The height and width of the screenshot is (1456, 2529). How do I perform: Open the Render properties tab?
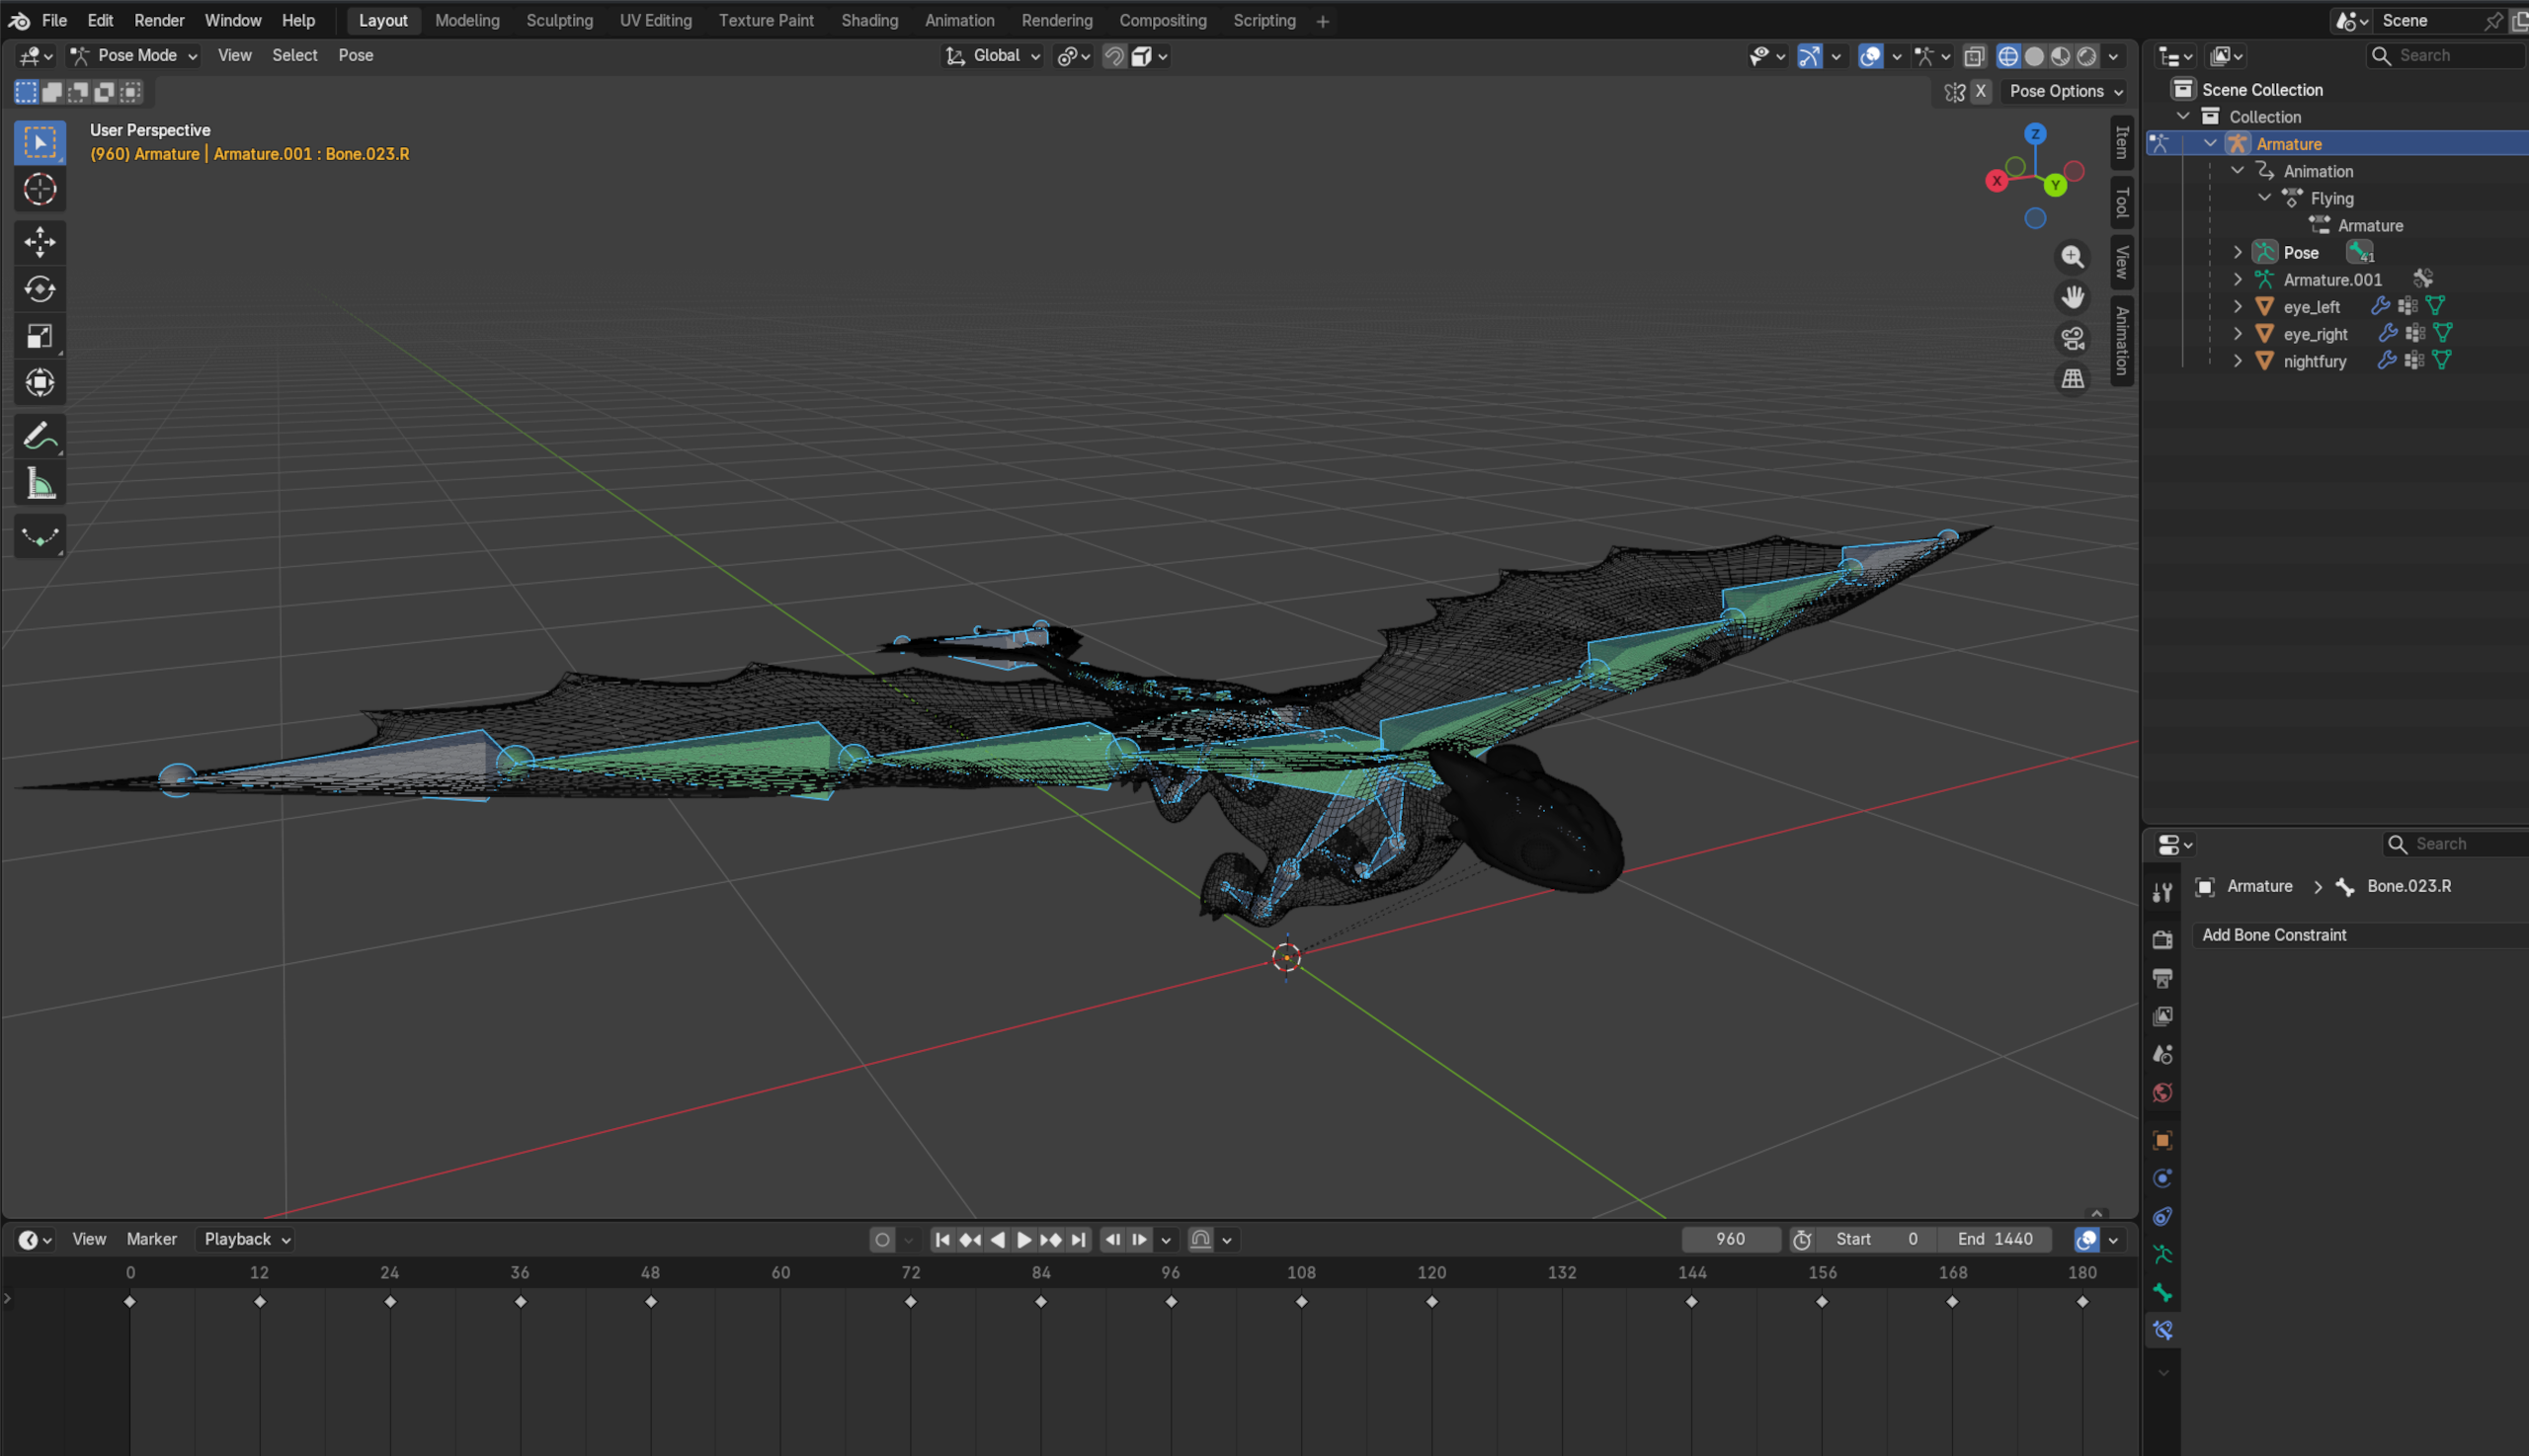[2162, 939]
